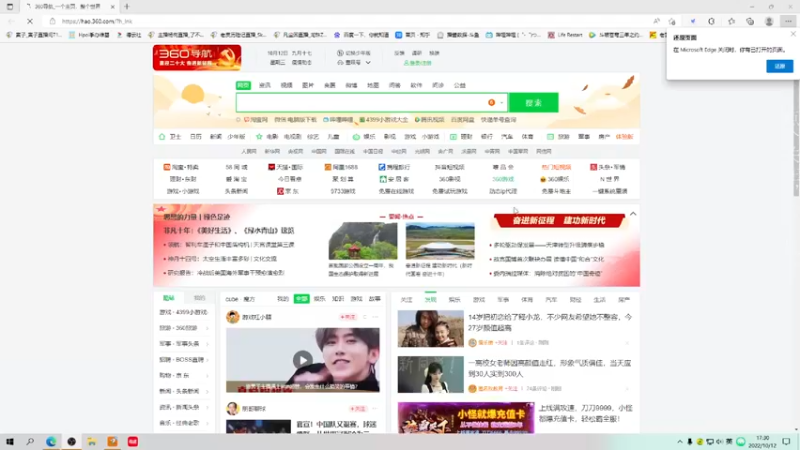Screen dimensions: 800x450
Task: Expand the 招聘·BOSS直聘 sidebar row
Action: 207,360
